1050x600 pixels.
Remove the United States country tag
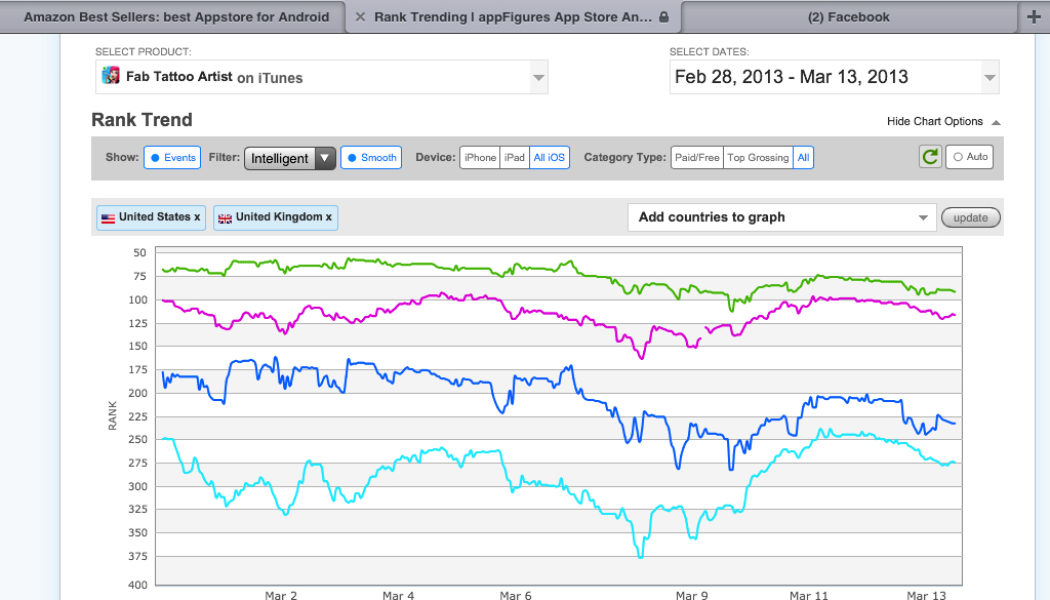(197, 217)
